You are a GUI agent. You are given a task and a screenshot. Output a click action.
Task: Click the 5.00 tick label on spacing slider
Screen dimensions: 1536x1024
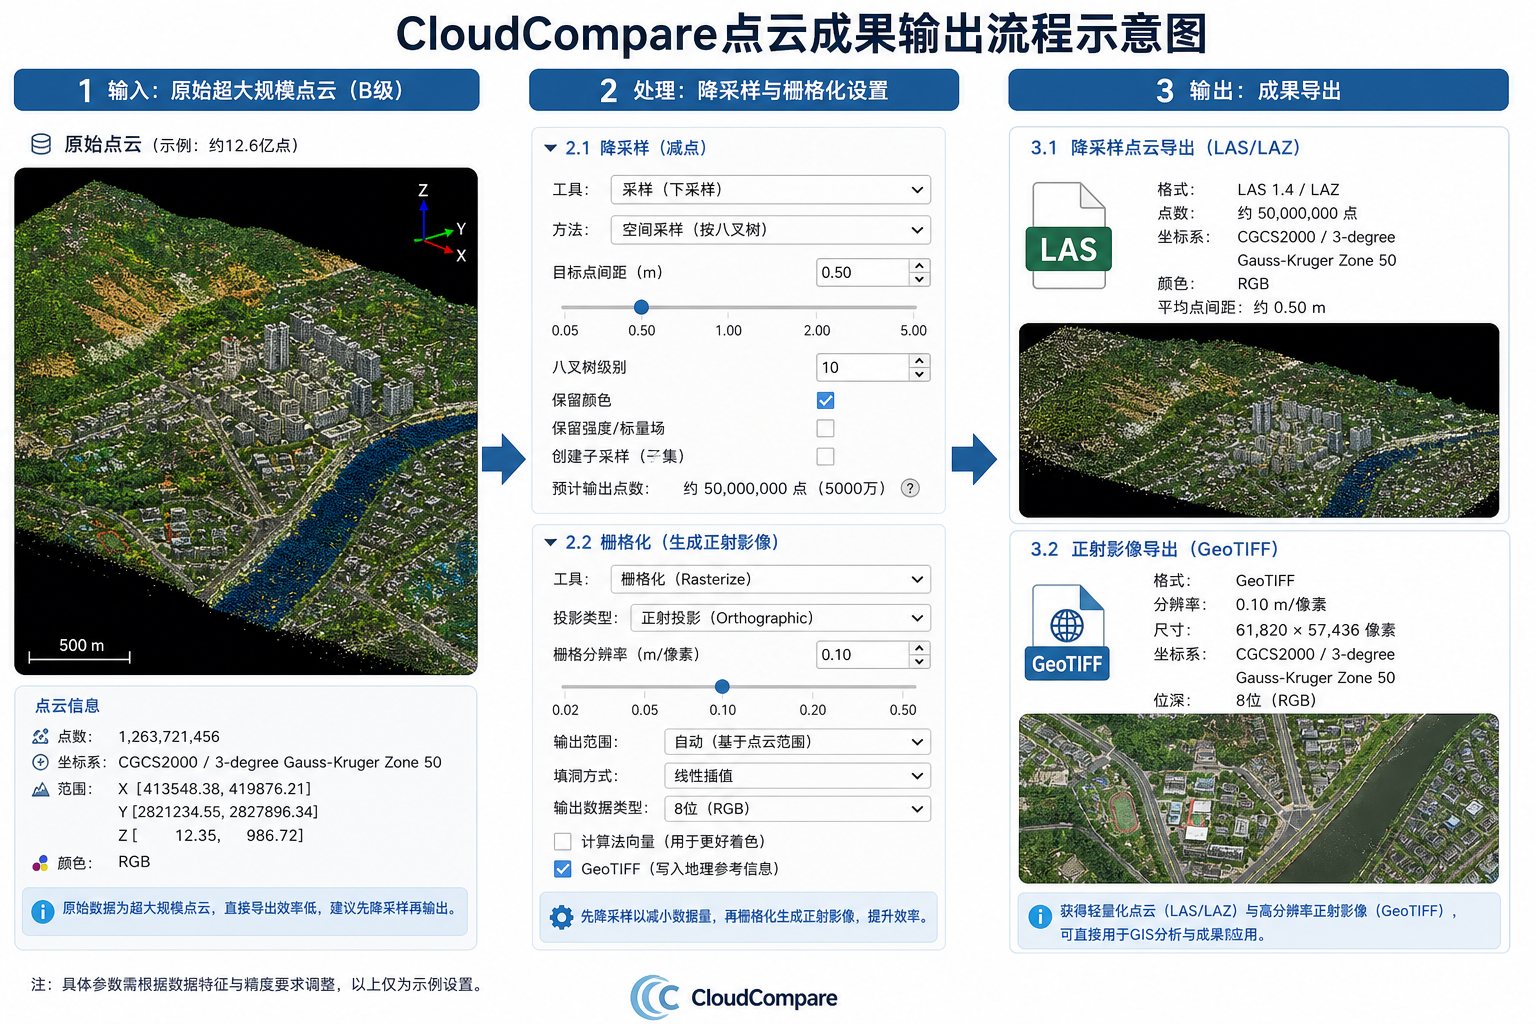click(x=913, y=331)
